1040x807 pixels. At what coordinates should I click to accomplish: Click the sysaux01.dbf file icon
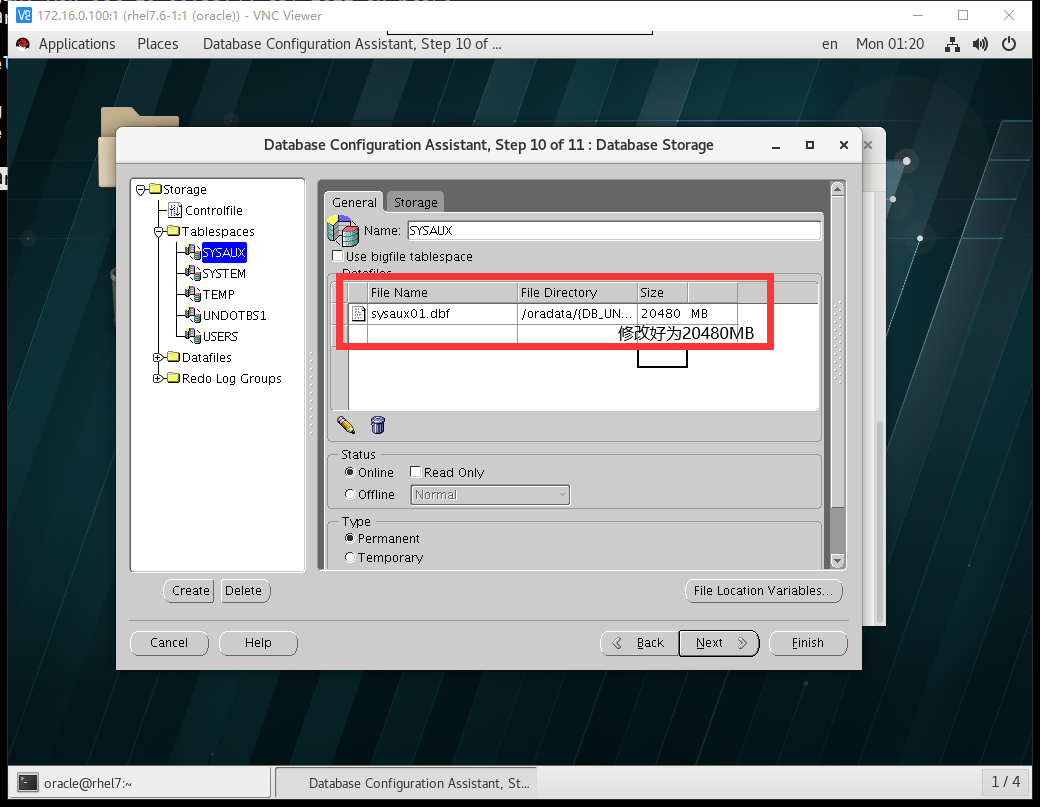[x=358, y=314]
